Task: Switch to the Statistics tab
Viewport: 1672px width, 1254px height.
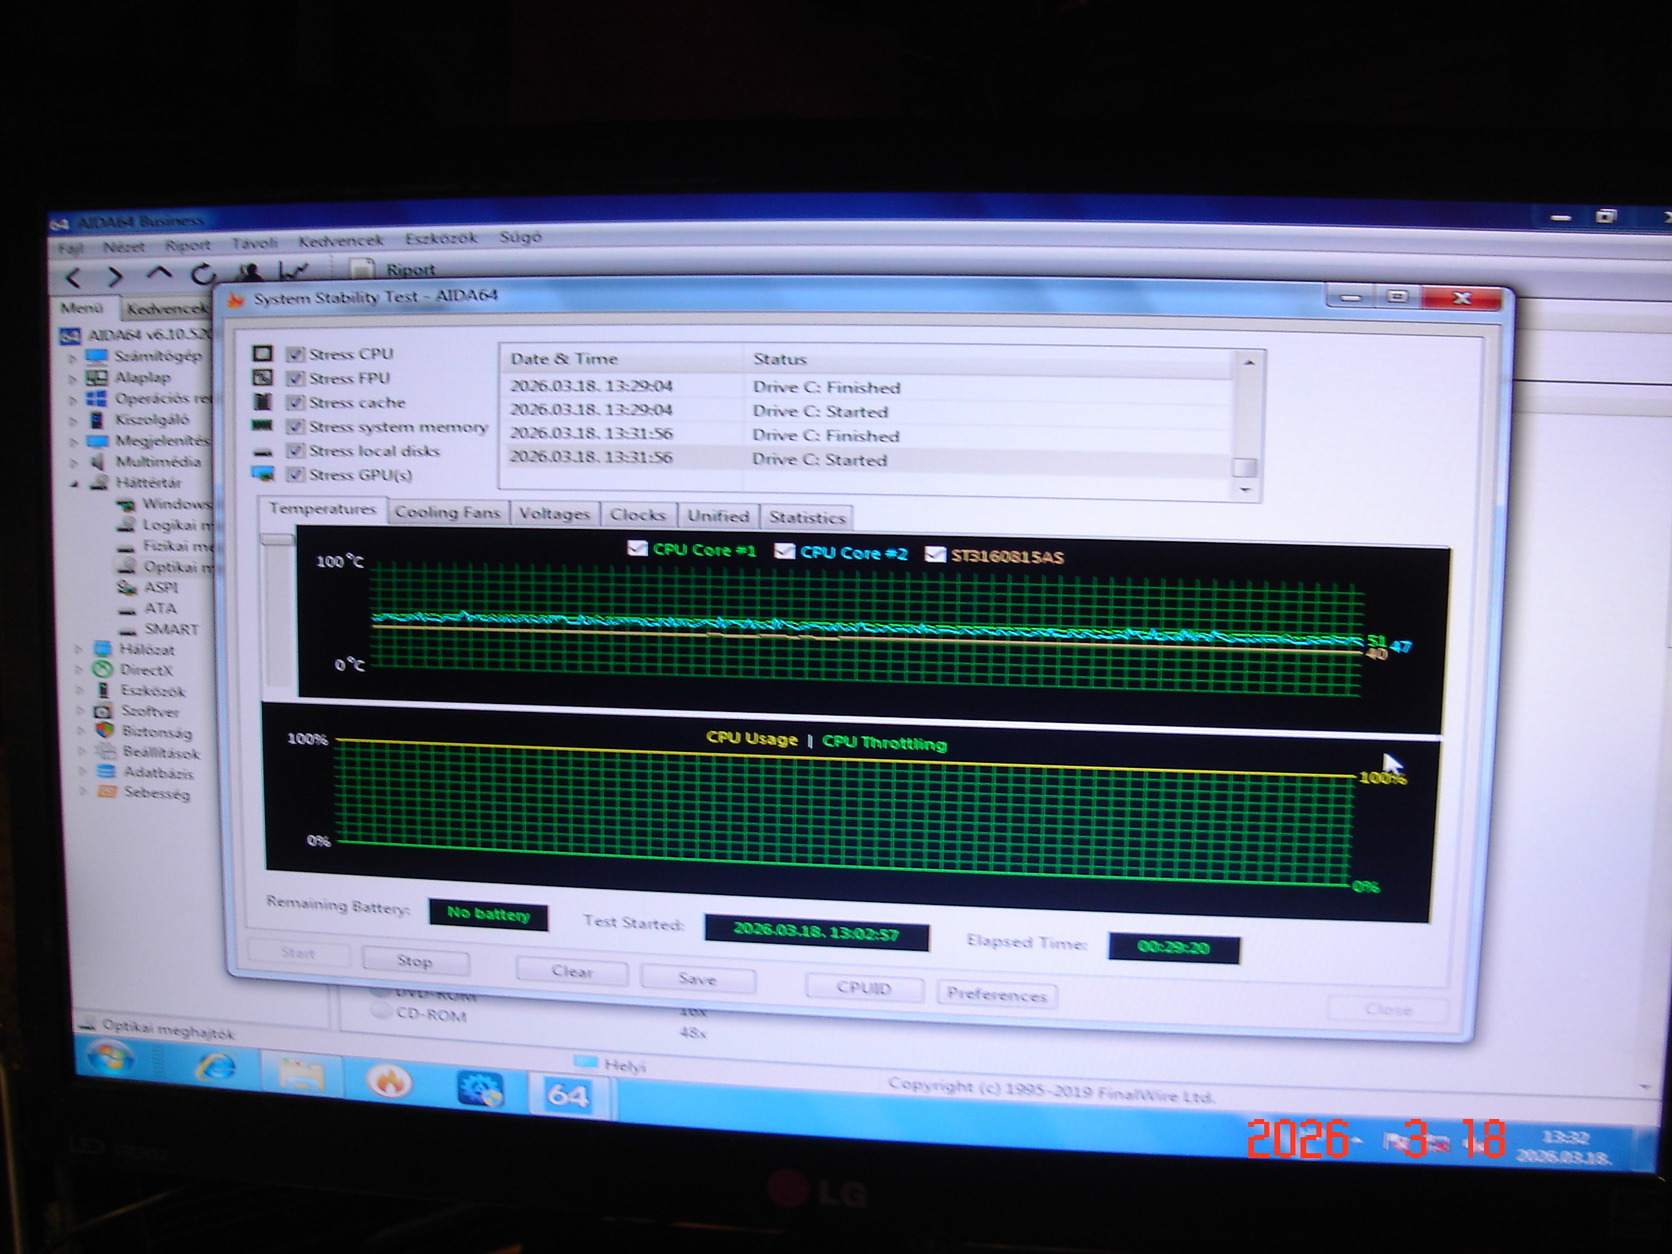Action: [807, 517]
